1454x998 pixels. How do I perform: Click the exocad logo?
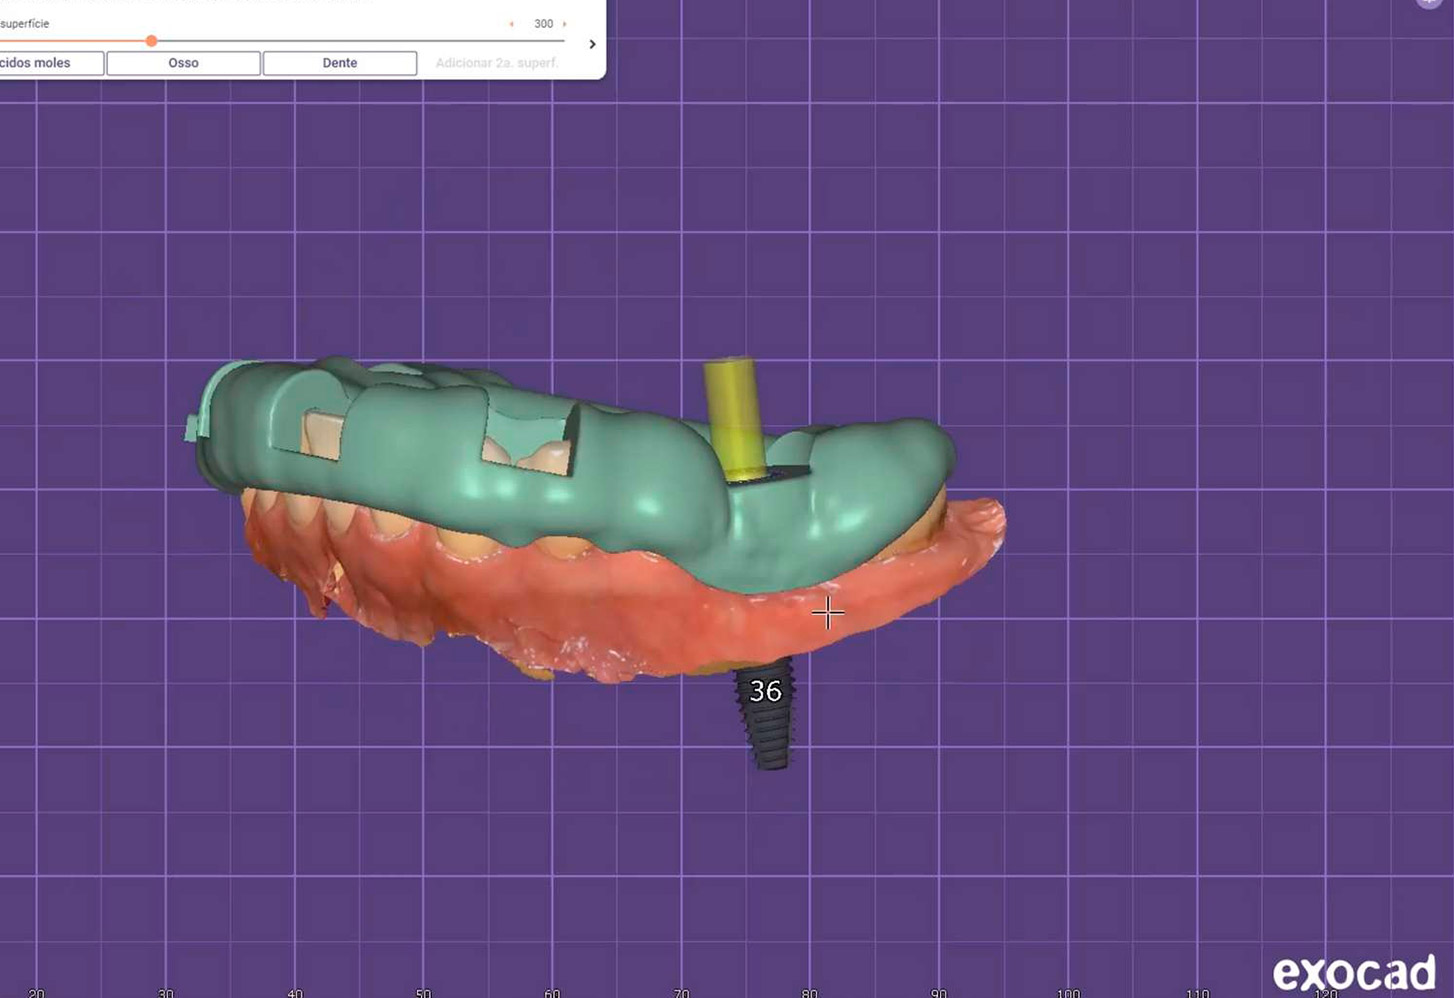(1353, 973)
